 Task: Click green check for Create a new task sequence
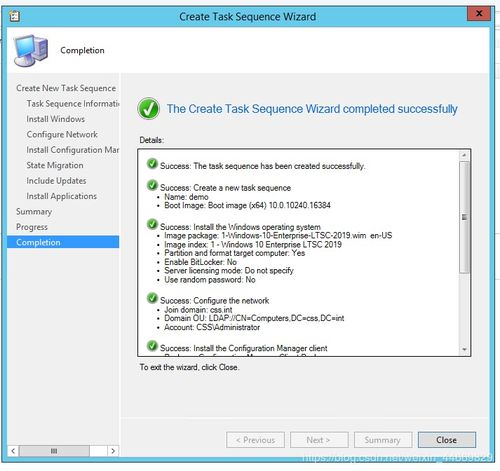pyautogui.click(x=152, y=185)
